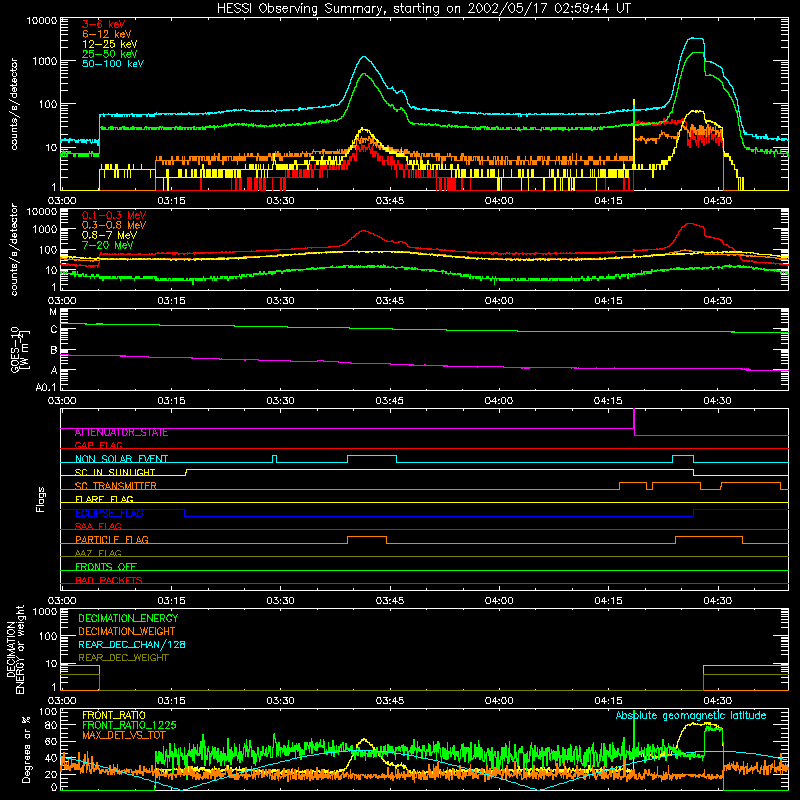Click the Flags panel axis label
Screen dimensions: 800x800
click(x=41, y=499)
